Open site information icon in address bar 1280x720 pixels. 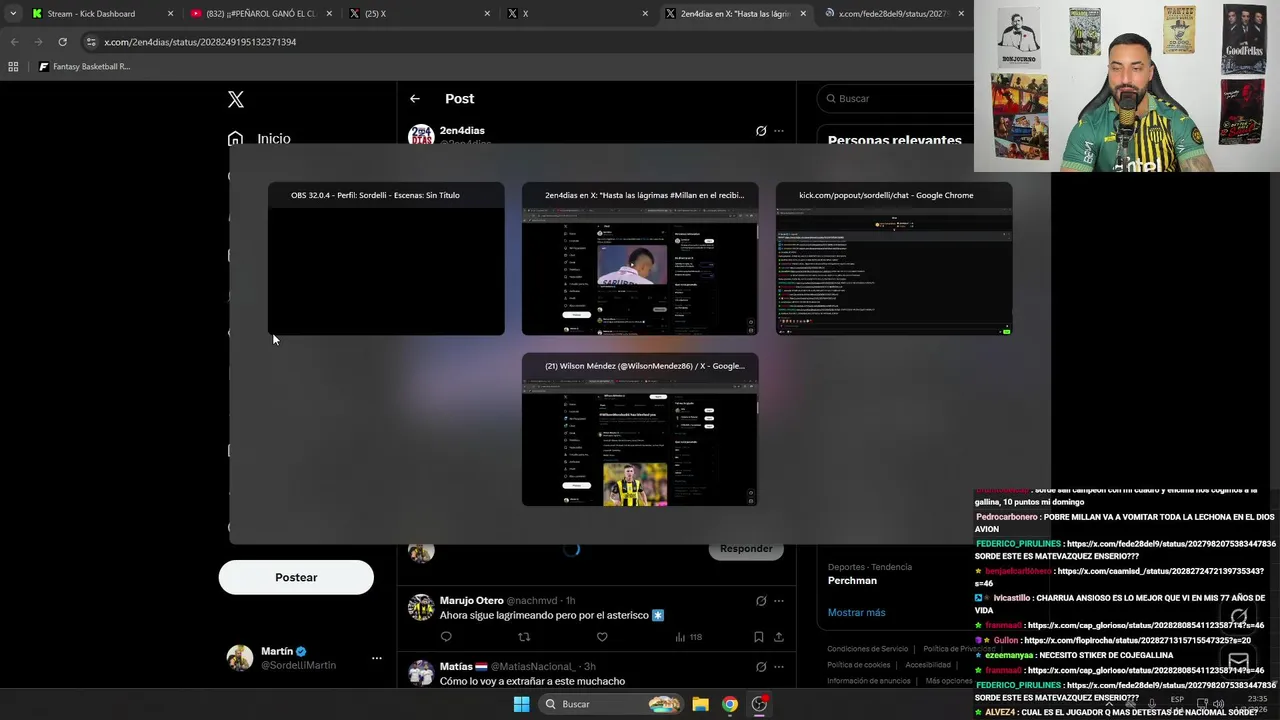click(x=91, y=42)
